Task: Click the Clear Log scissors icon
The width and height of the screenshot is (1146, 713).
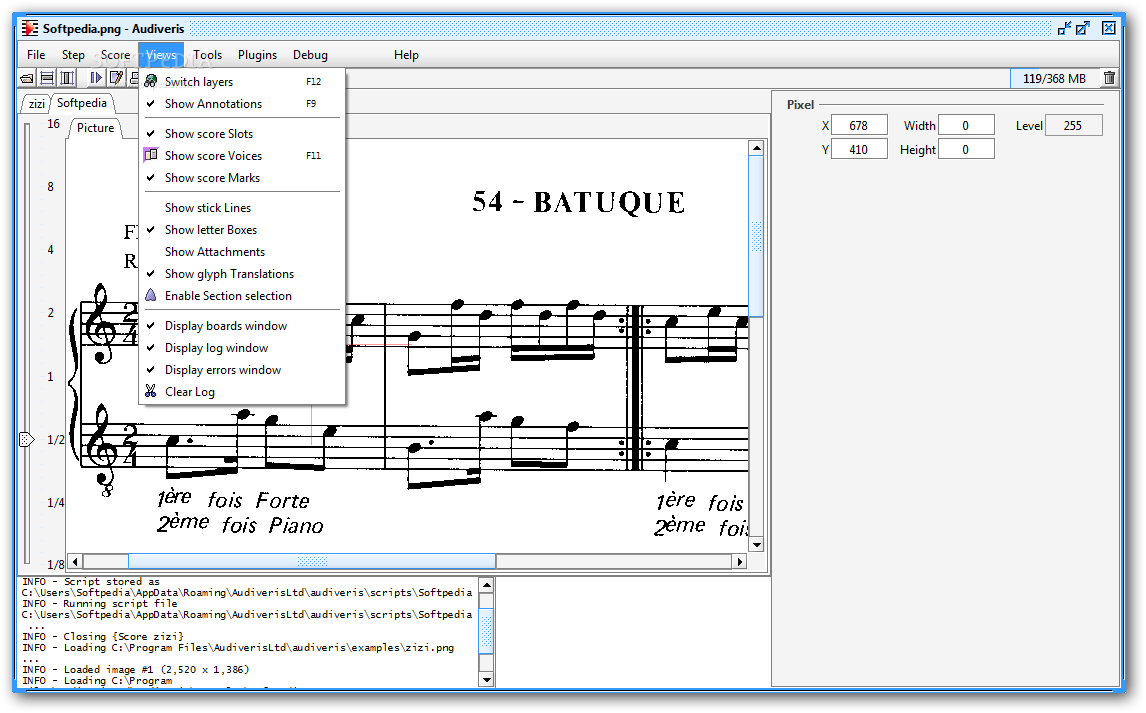Action: click(151, 391)
